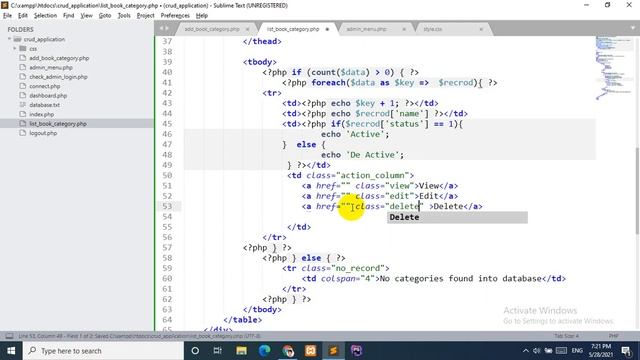Close the admin_menu.php tab
The height and width of the screenshot is (360, 640).
pos(404,29)
